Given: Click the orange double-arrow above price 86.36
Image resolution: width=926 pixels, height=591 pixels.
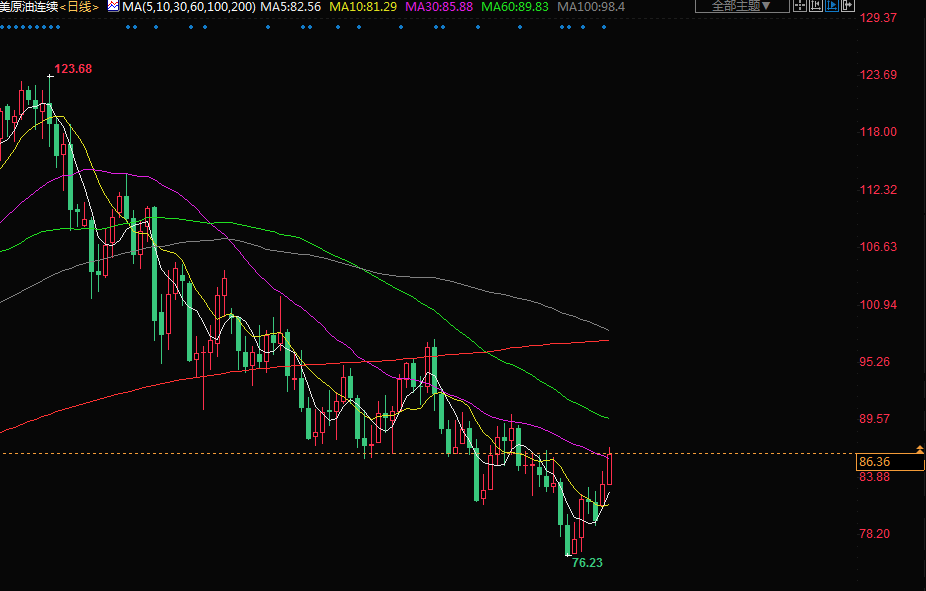Looking at the screenshot, I should pyautogui.click(x=919, y=448).
